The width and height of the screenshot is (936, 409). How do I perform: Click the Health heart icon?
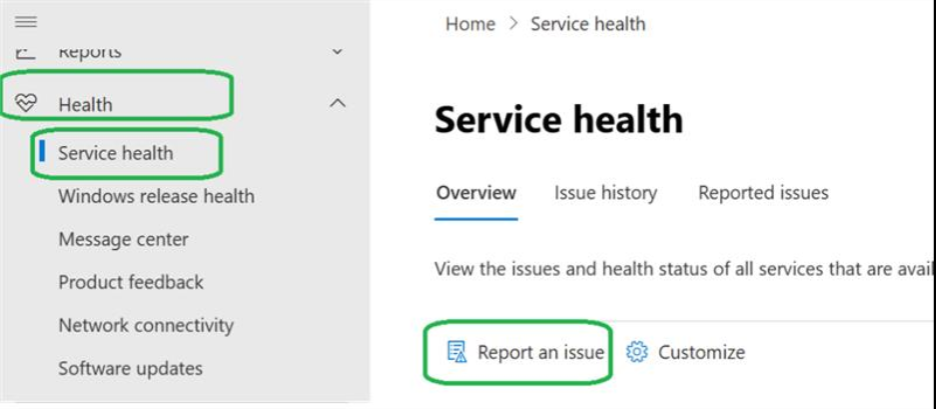26,103
